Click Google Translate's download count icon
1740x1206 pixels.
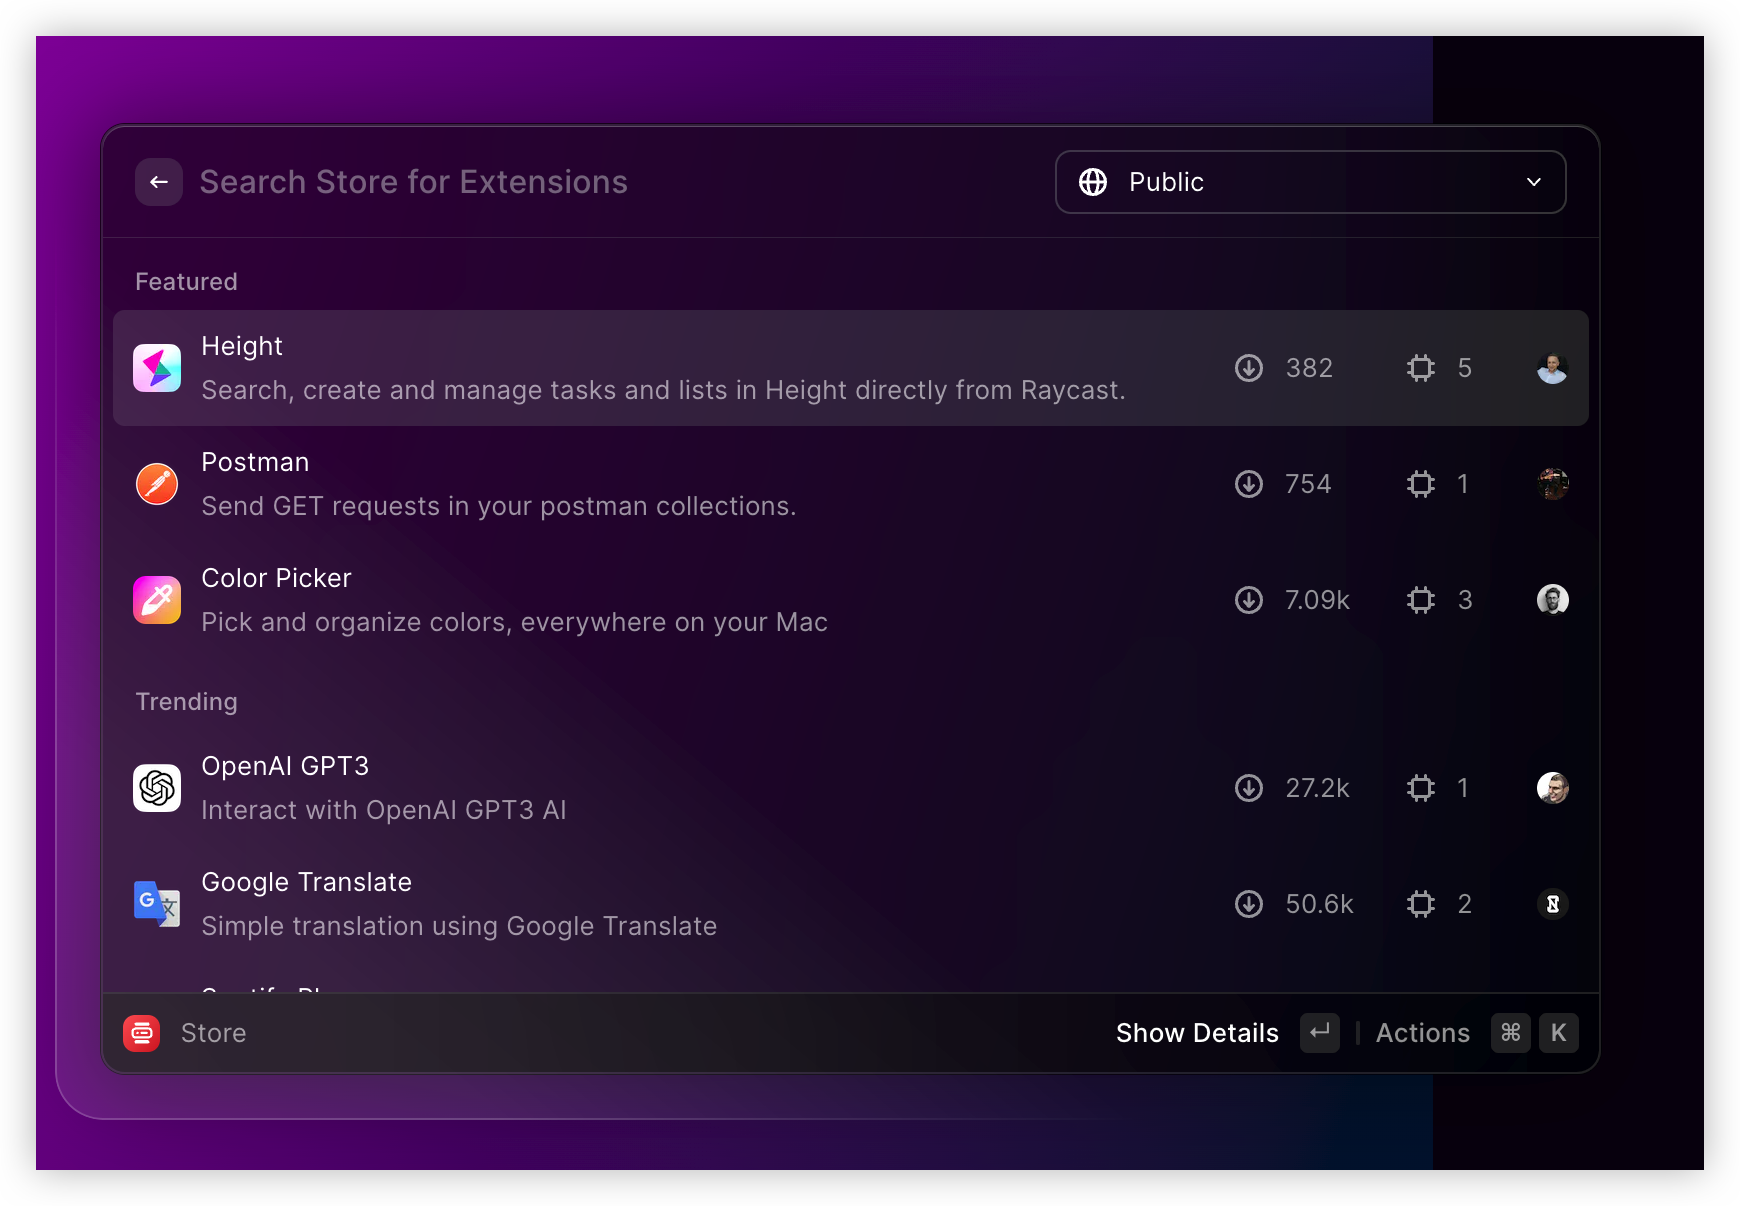(x=1249, y=904)
